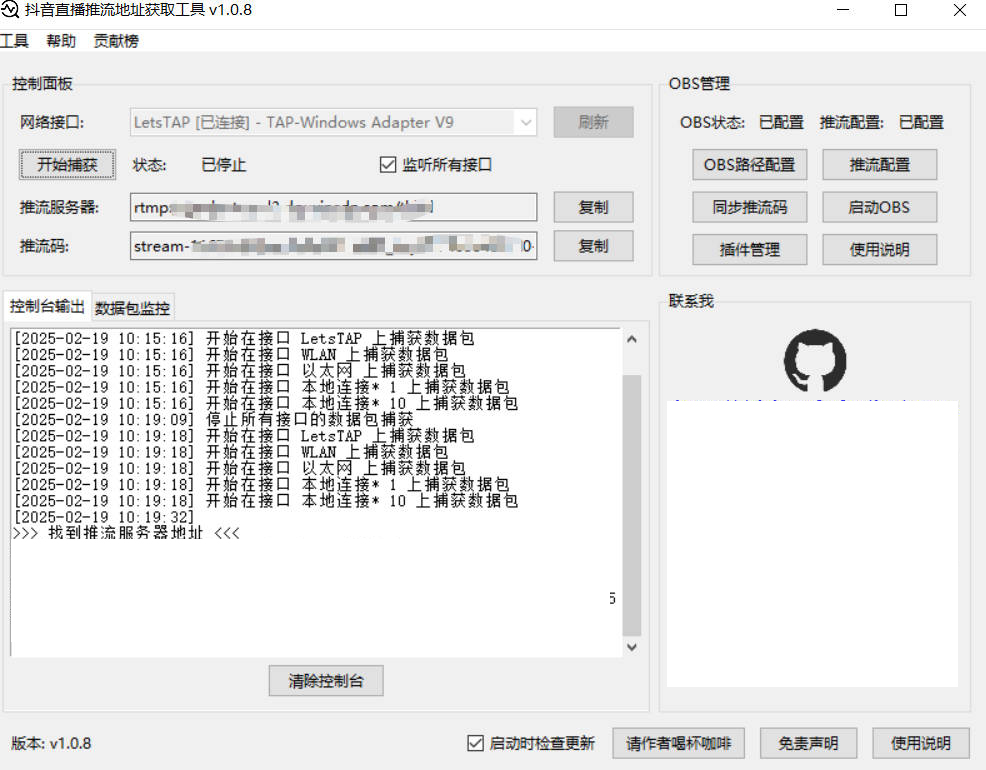986x770 pixels.
Task: Toggle the 监听所有接口 checkbox
Action: click(x=387, y=165)
